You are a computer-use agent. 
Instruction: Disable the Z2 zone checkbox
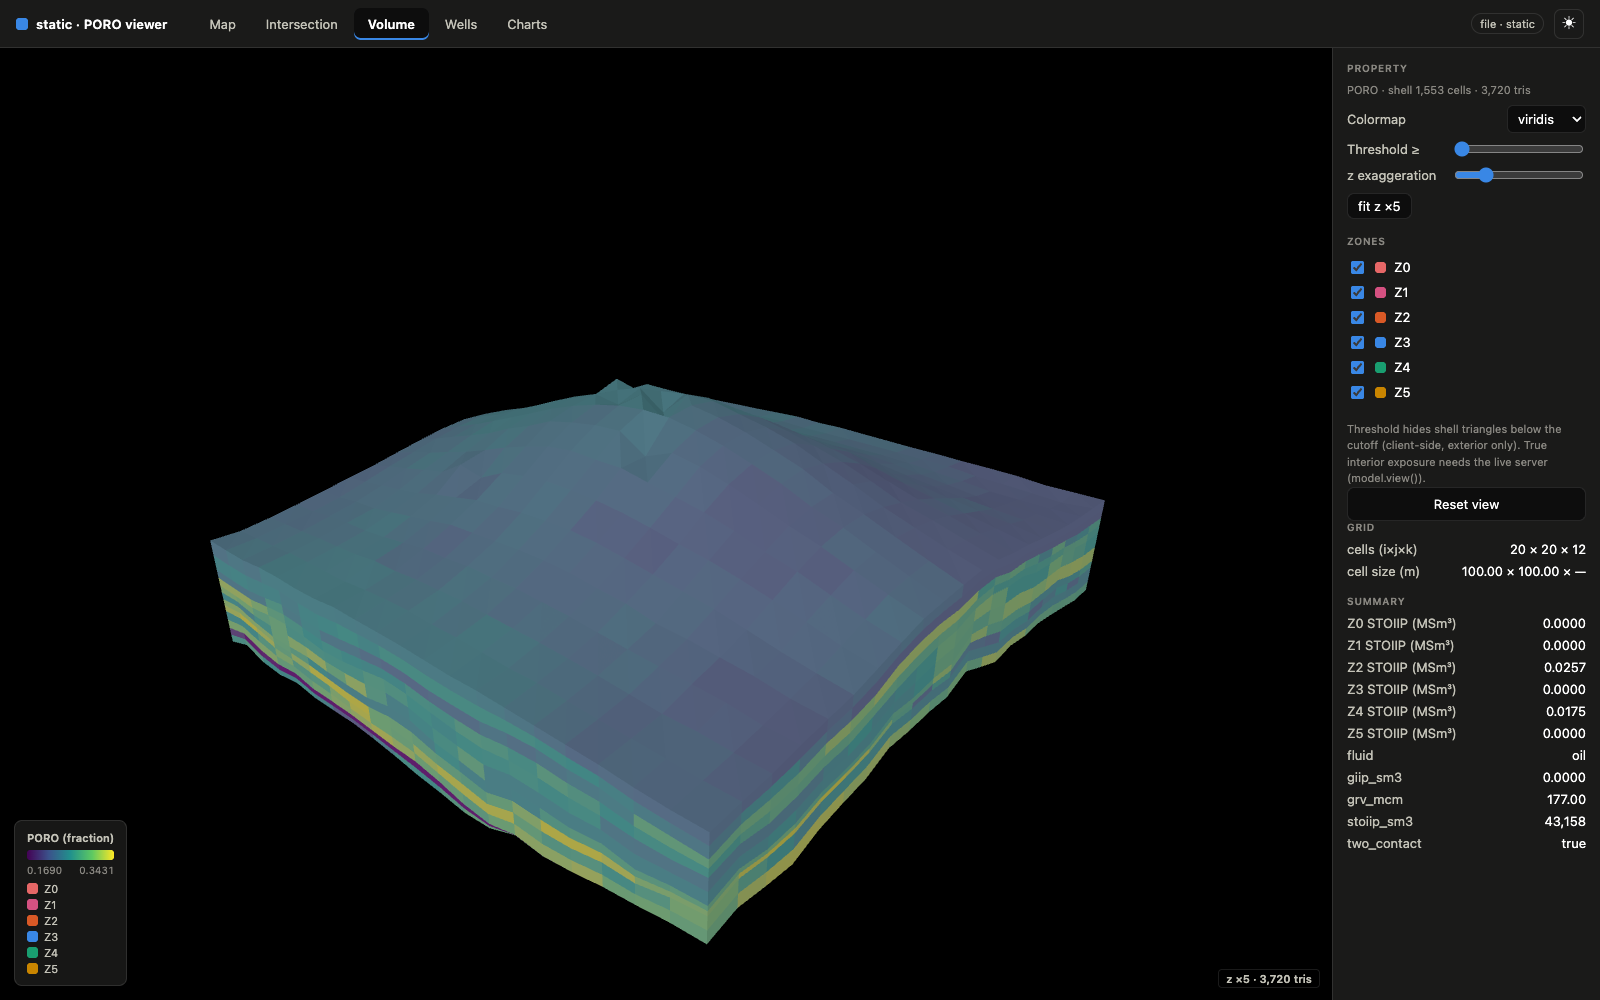point(1357,317)
